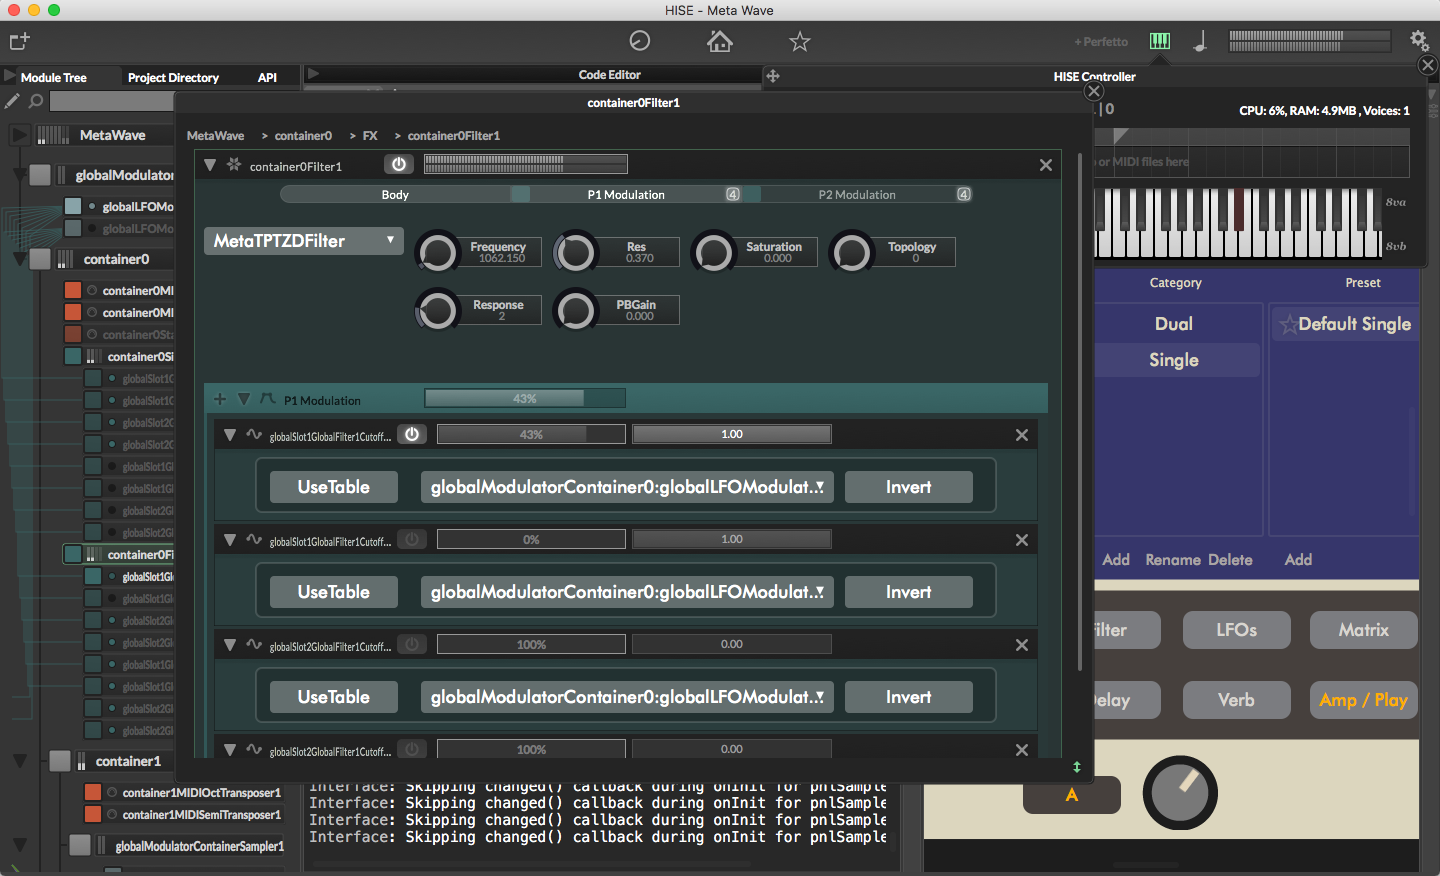Remove the first globalSlot2GlobalFilter1Cutoff modulator via its X
The width and height of the screenshot is (1440, 876).
[1022, 645]
